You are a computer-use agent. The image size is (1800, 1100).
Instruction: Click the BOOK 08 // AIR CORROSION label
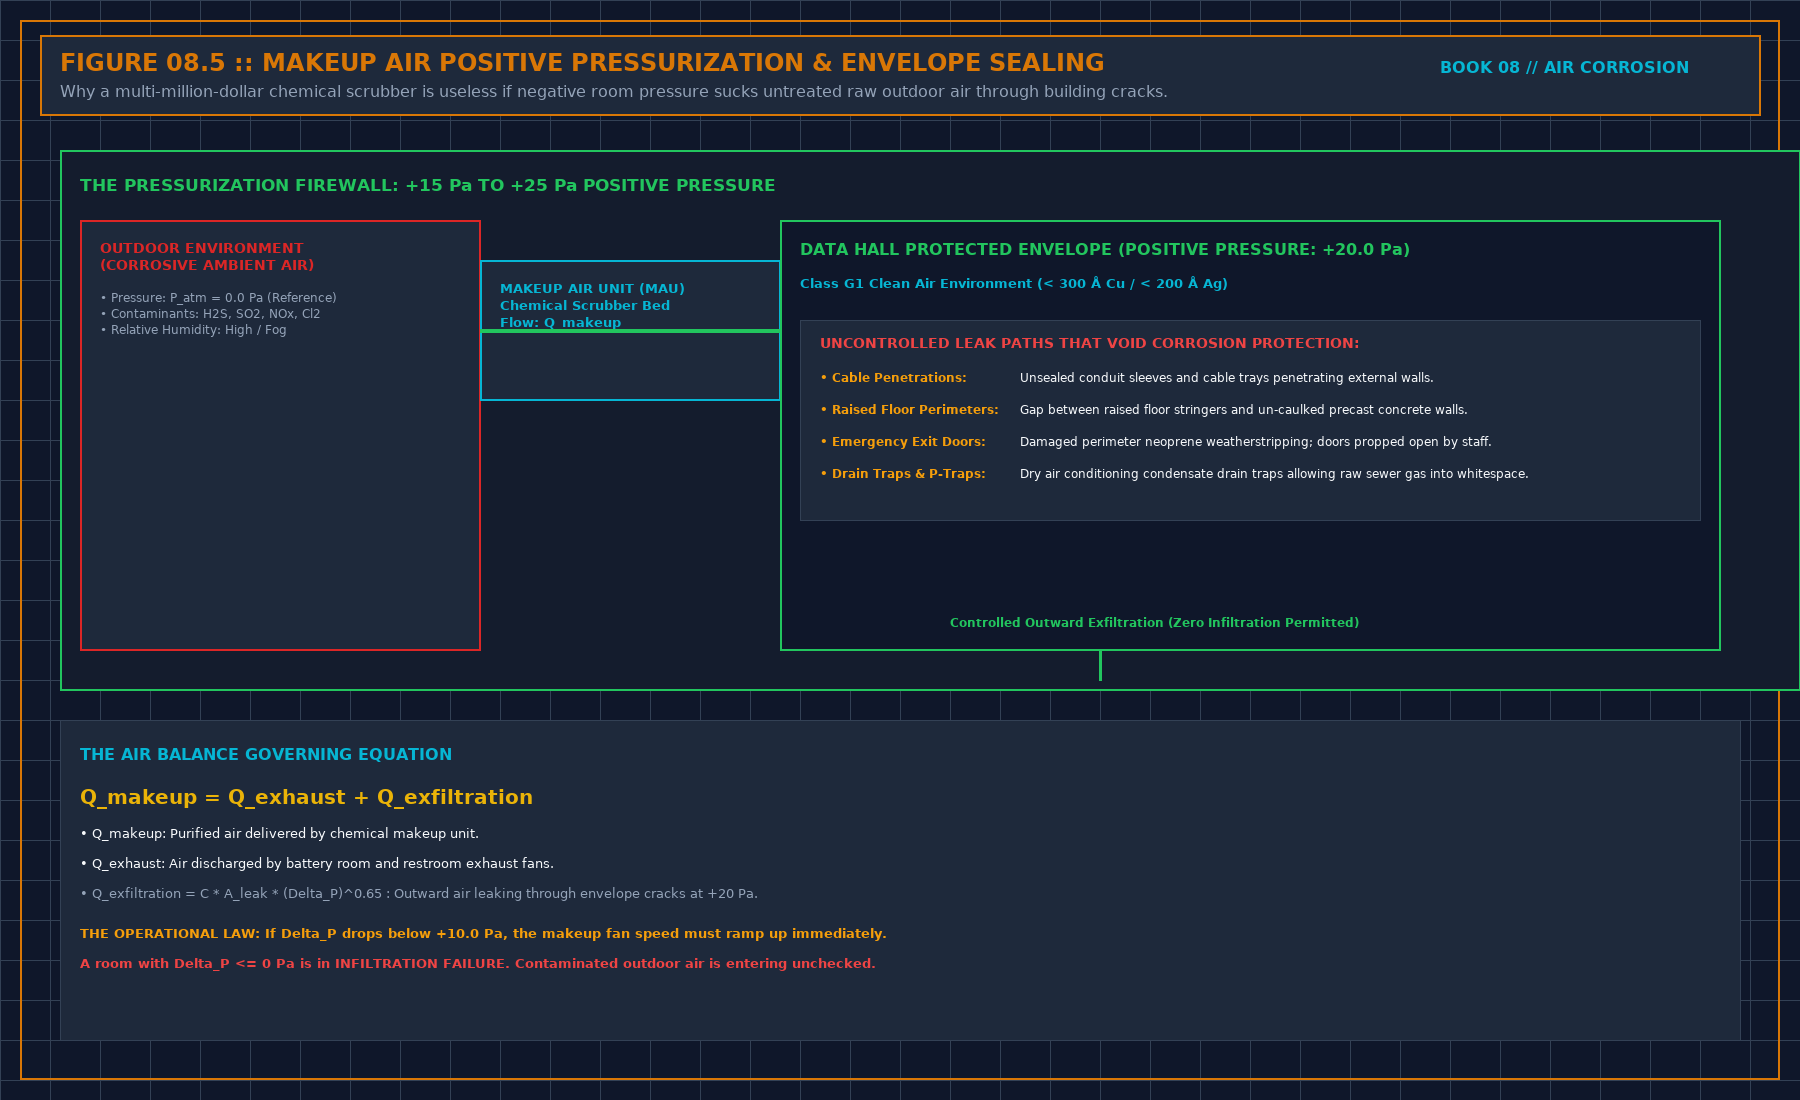coord(1564,67)
